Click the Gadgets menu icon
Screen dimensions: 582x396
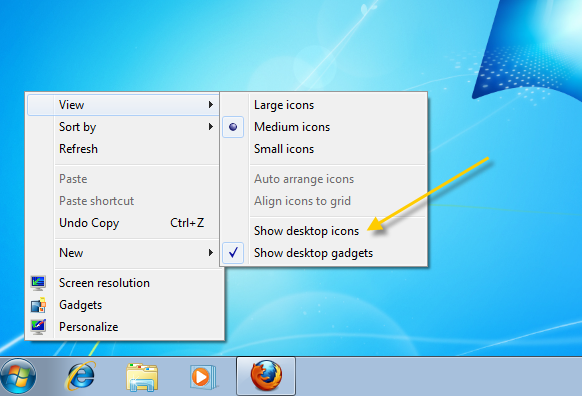pyautogui.click(x=38, y=305)
